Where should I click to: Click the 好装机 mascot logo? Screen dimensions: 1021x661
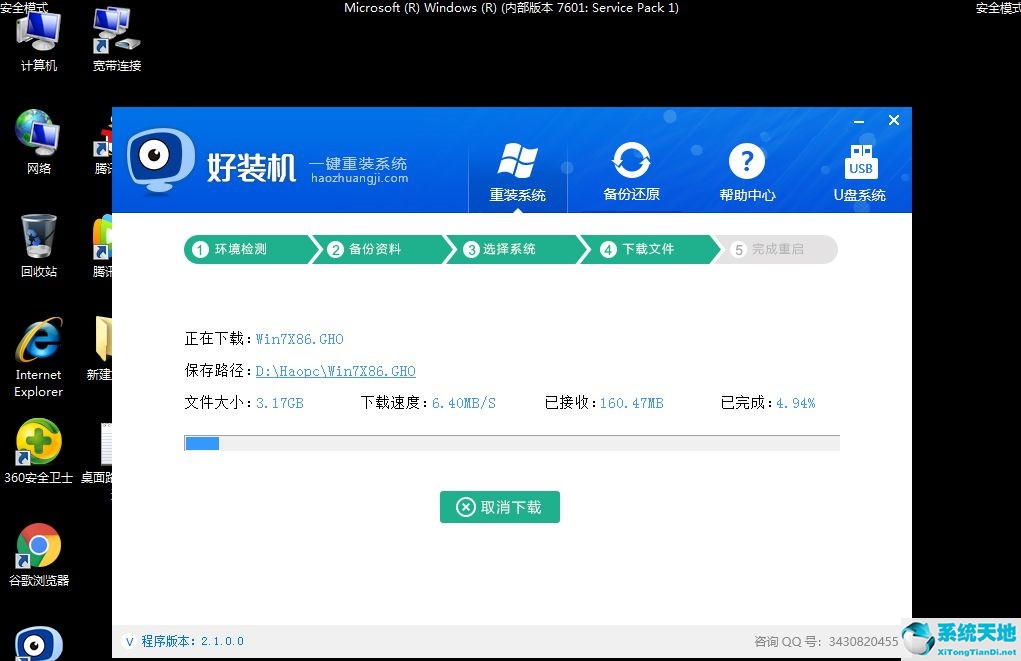tap(160, 160)
